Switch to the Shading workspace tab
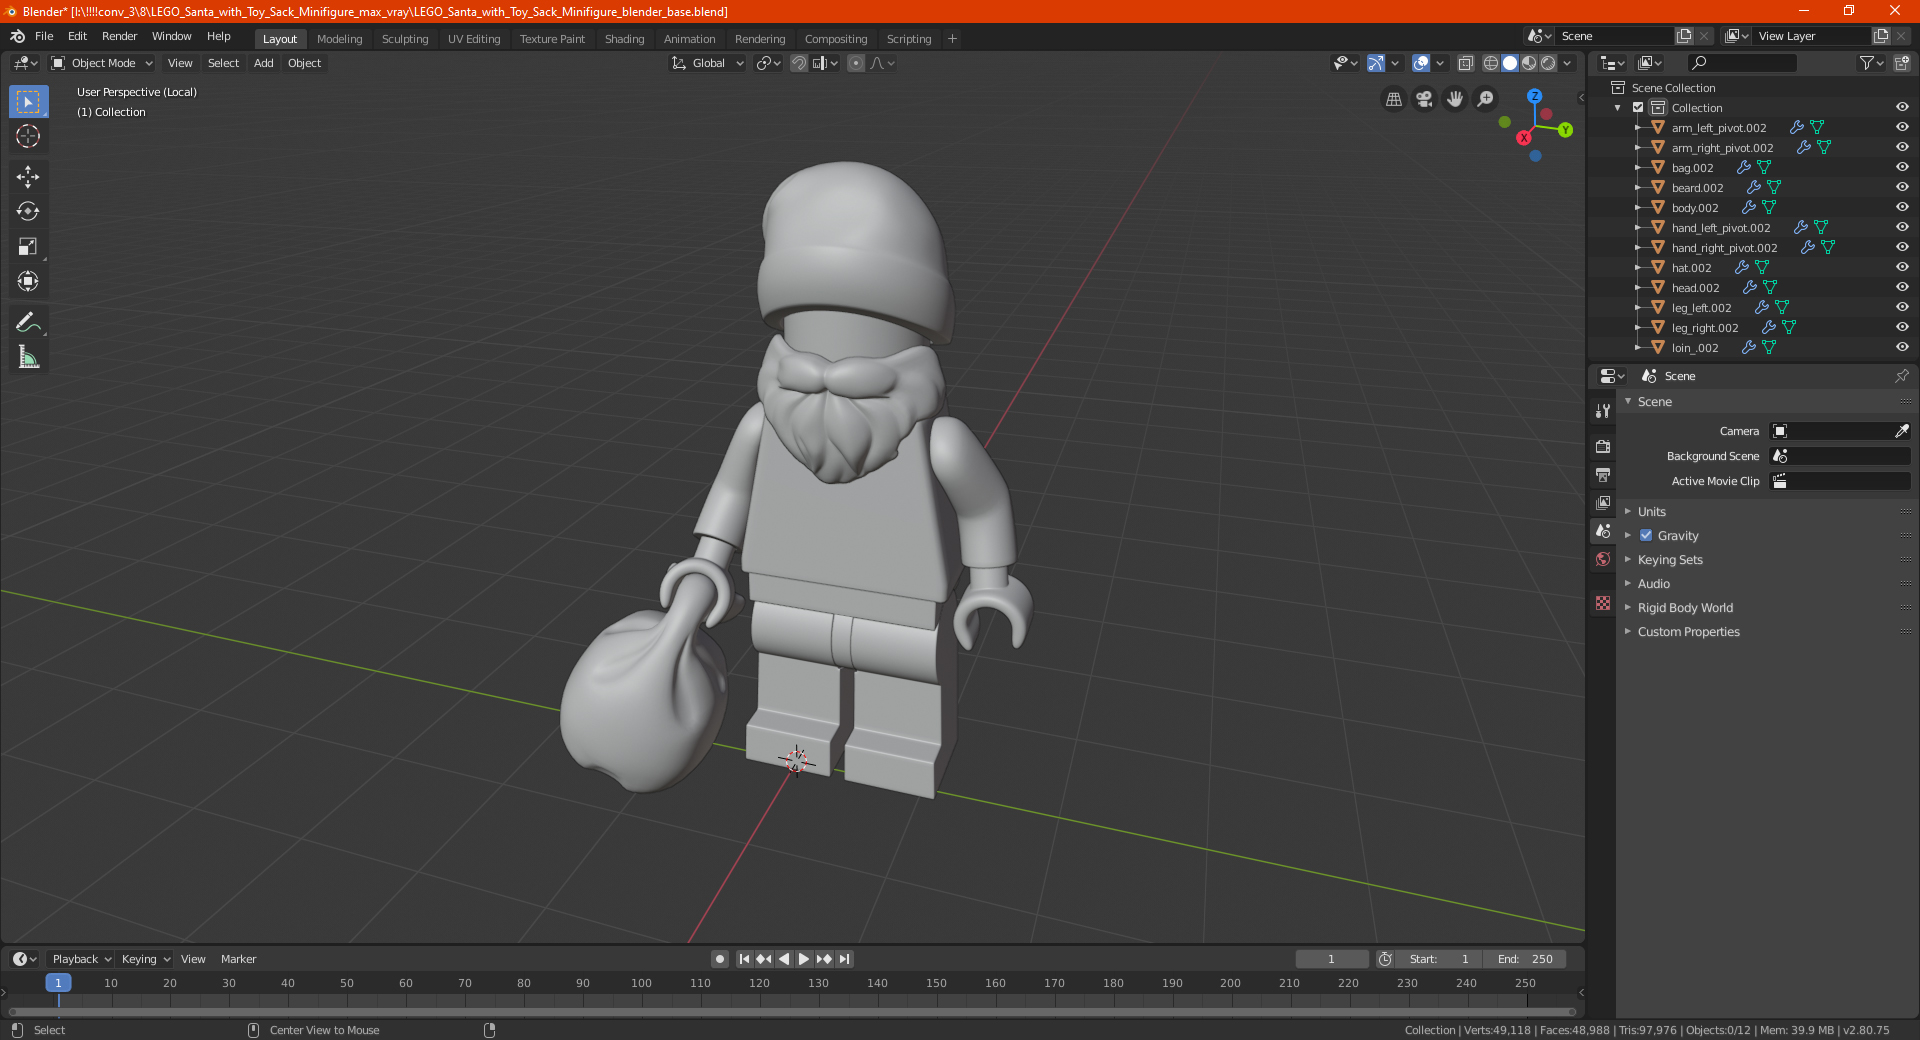1920x1040 pixels. [x=624, y=39]
